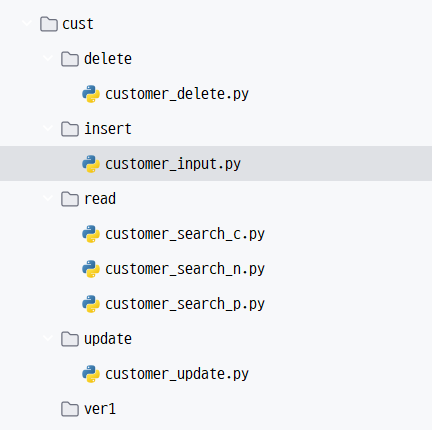This screenshot has height=430, width=432.
Task: Click Python icon of customer_update.py
Action: [91, 374]
